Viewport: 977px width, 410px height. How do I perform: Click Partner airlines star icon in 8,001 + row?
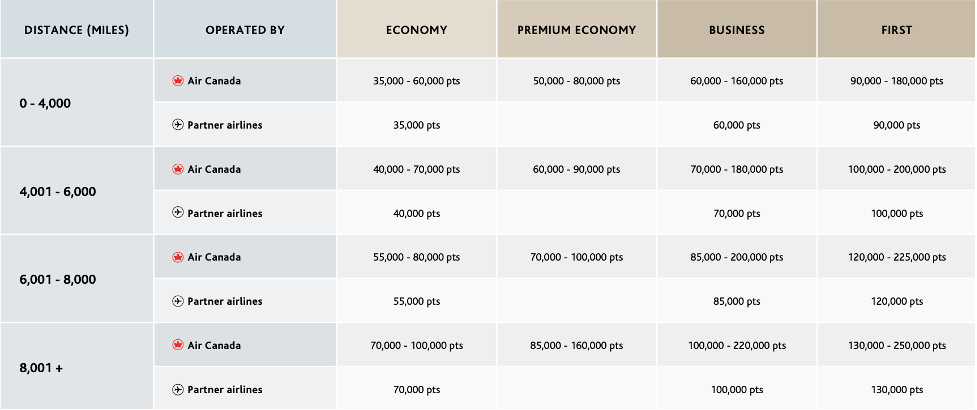point(178,389)
